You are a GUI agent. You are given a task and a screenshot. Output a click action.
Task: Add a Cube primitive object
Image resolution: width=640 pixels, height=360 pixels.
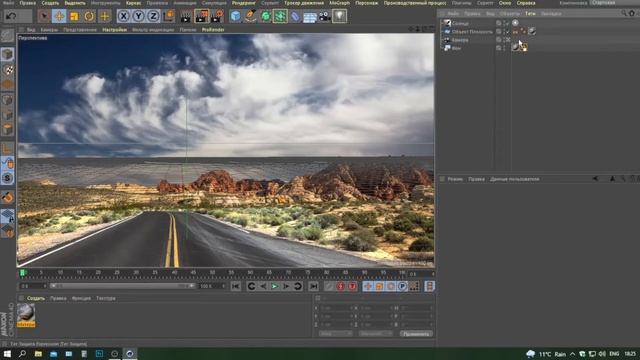[x=236, y=16]
